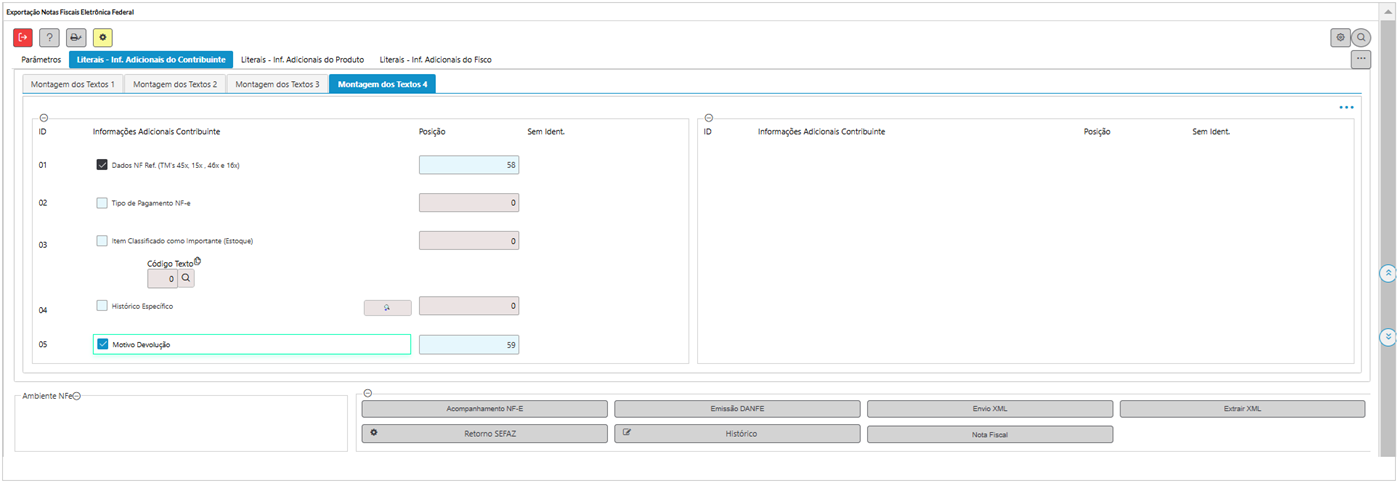Check the Histórico Específico checkbox
Screen dimensions: 1398x483
(102, 306)
